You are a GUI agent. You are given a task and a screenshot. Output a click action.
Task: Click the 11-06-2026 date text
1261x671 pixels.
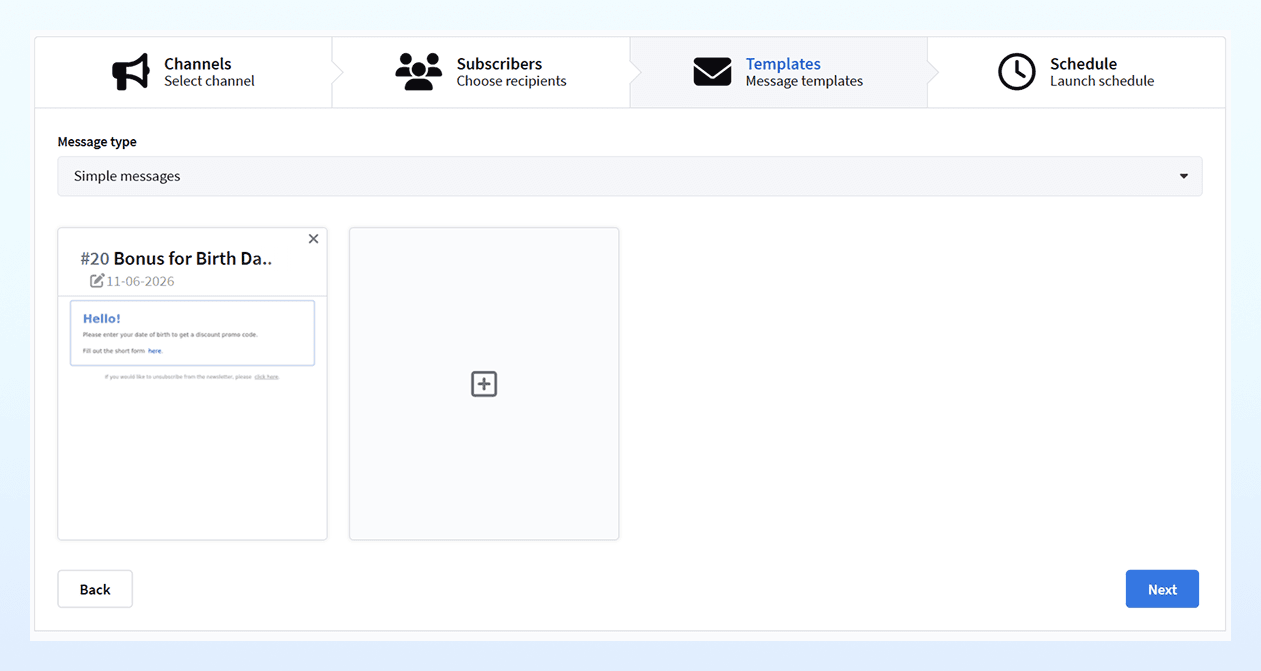point(140,281)
